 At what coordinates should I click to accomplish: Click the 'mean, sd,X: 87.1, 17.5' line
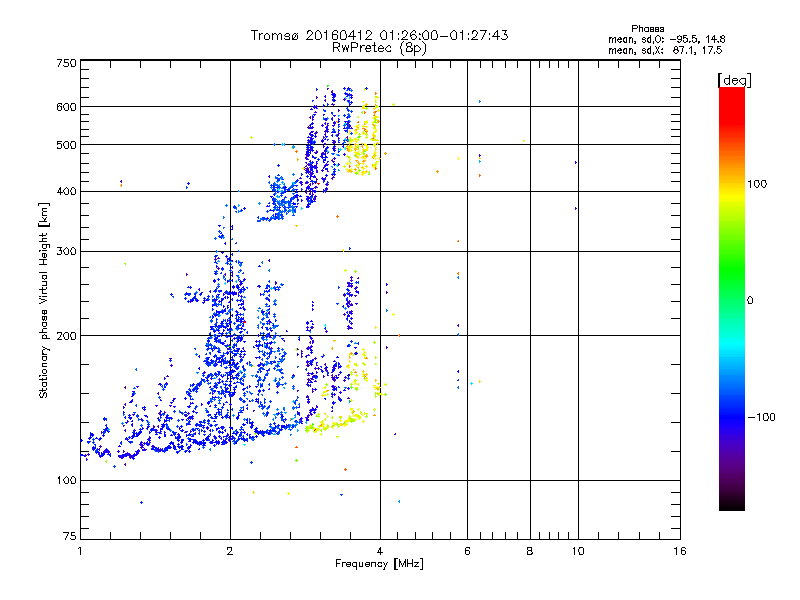pos(665,50)
